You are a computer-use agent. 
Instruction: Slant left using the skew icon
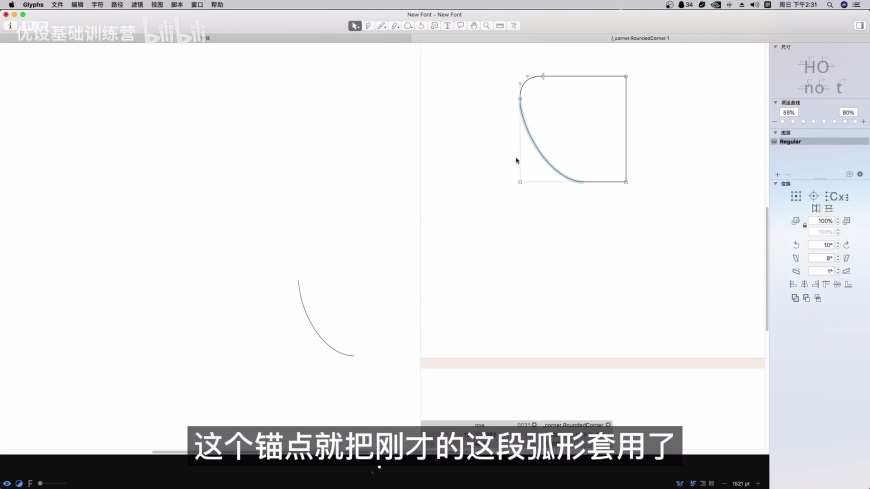[796, 258]
